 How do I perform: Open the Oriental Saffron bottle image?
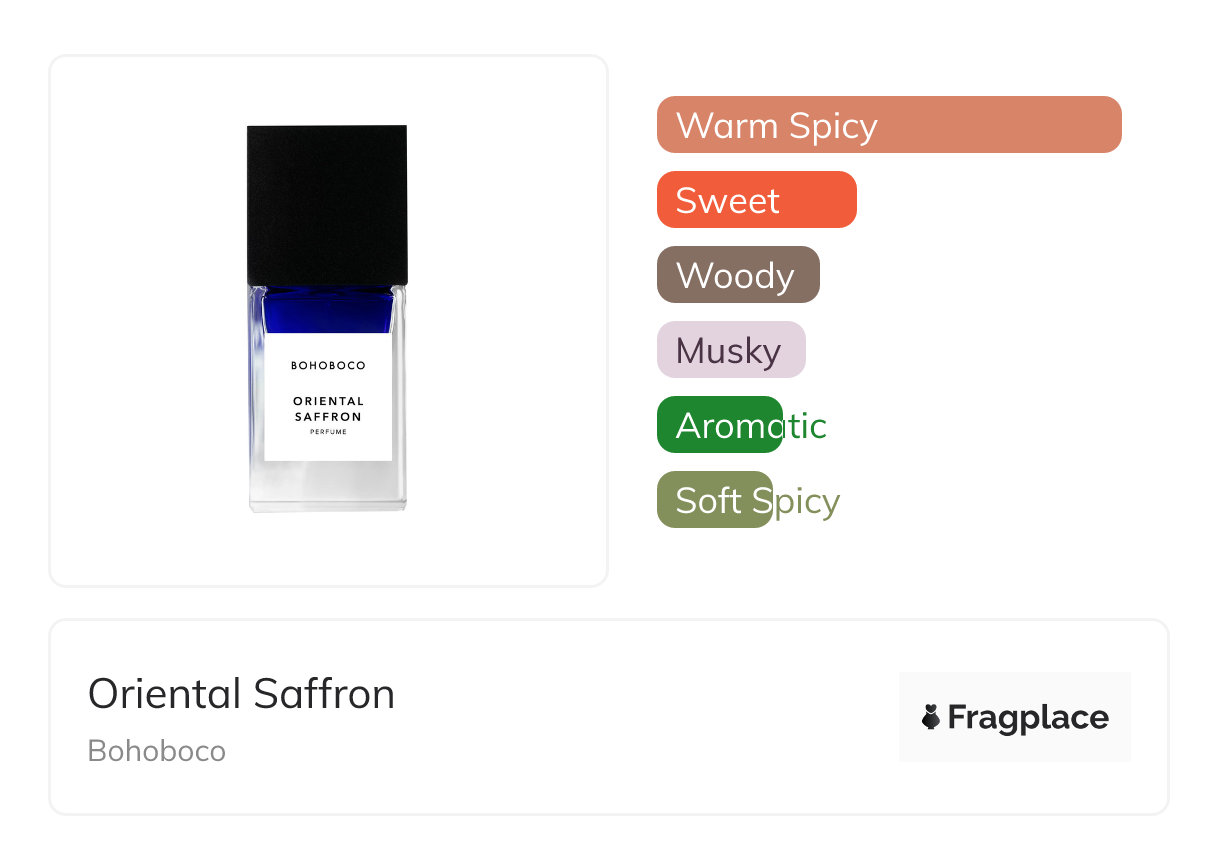pyautogui.click(x=327, y=318)
